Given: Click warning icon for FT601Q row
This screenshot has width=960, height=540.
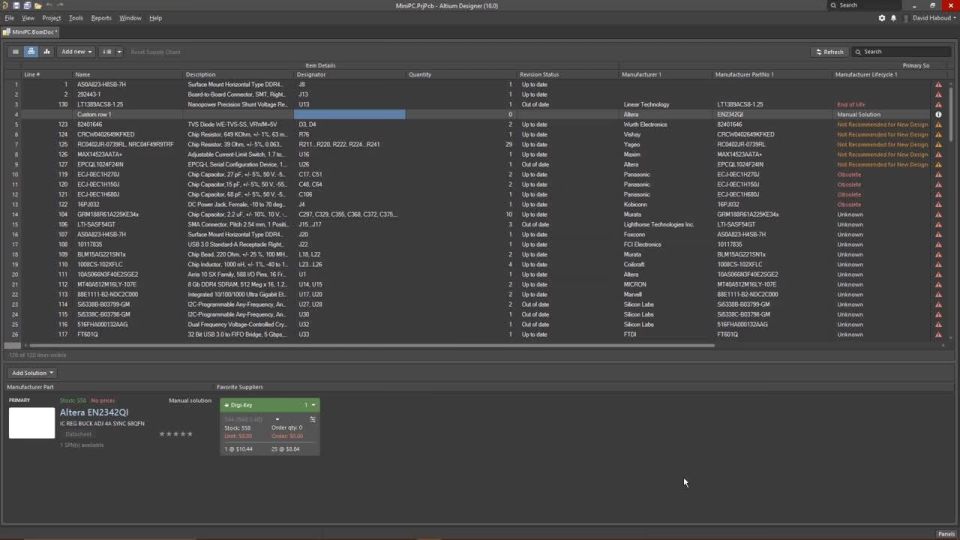Looking at the screenshot, I should [938, 334].
